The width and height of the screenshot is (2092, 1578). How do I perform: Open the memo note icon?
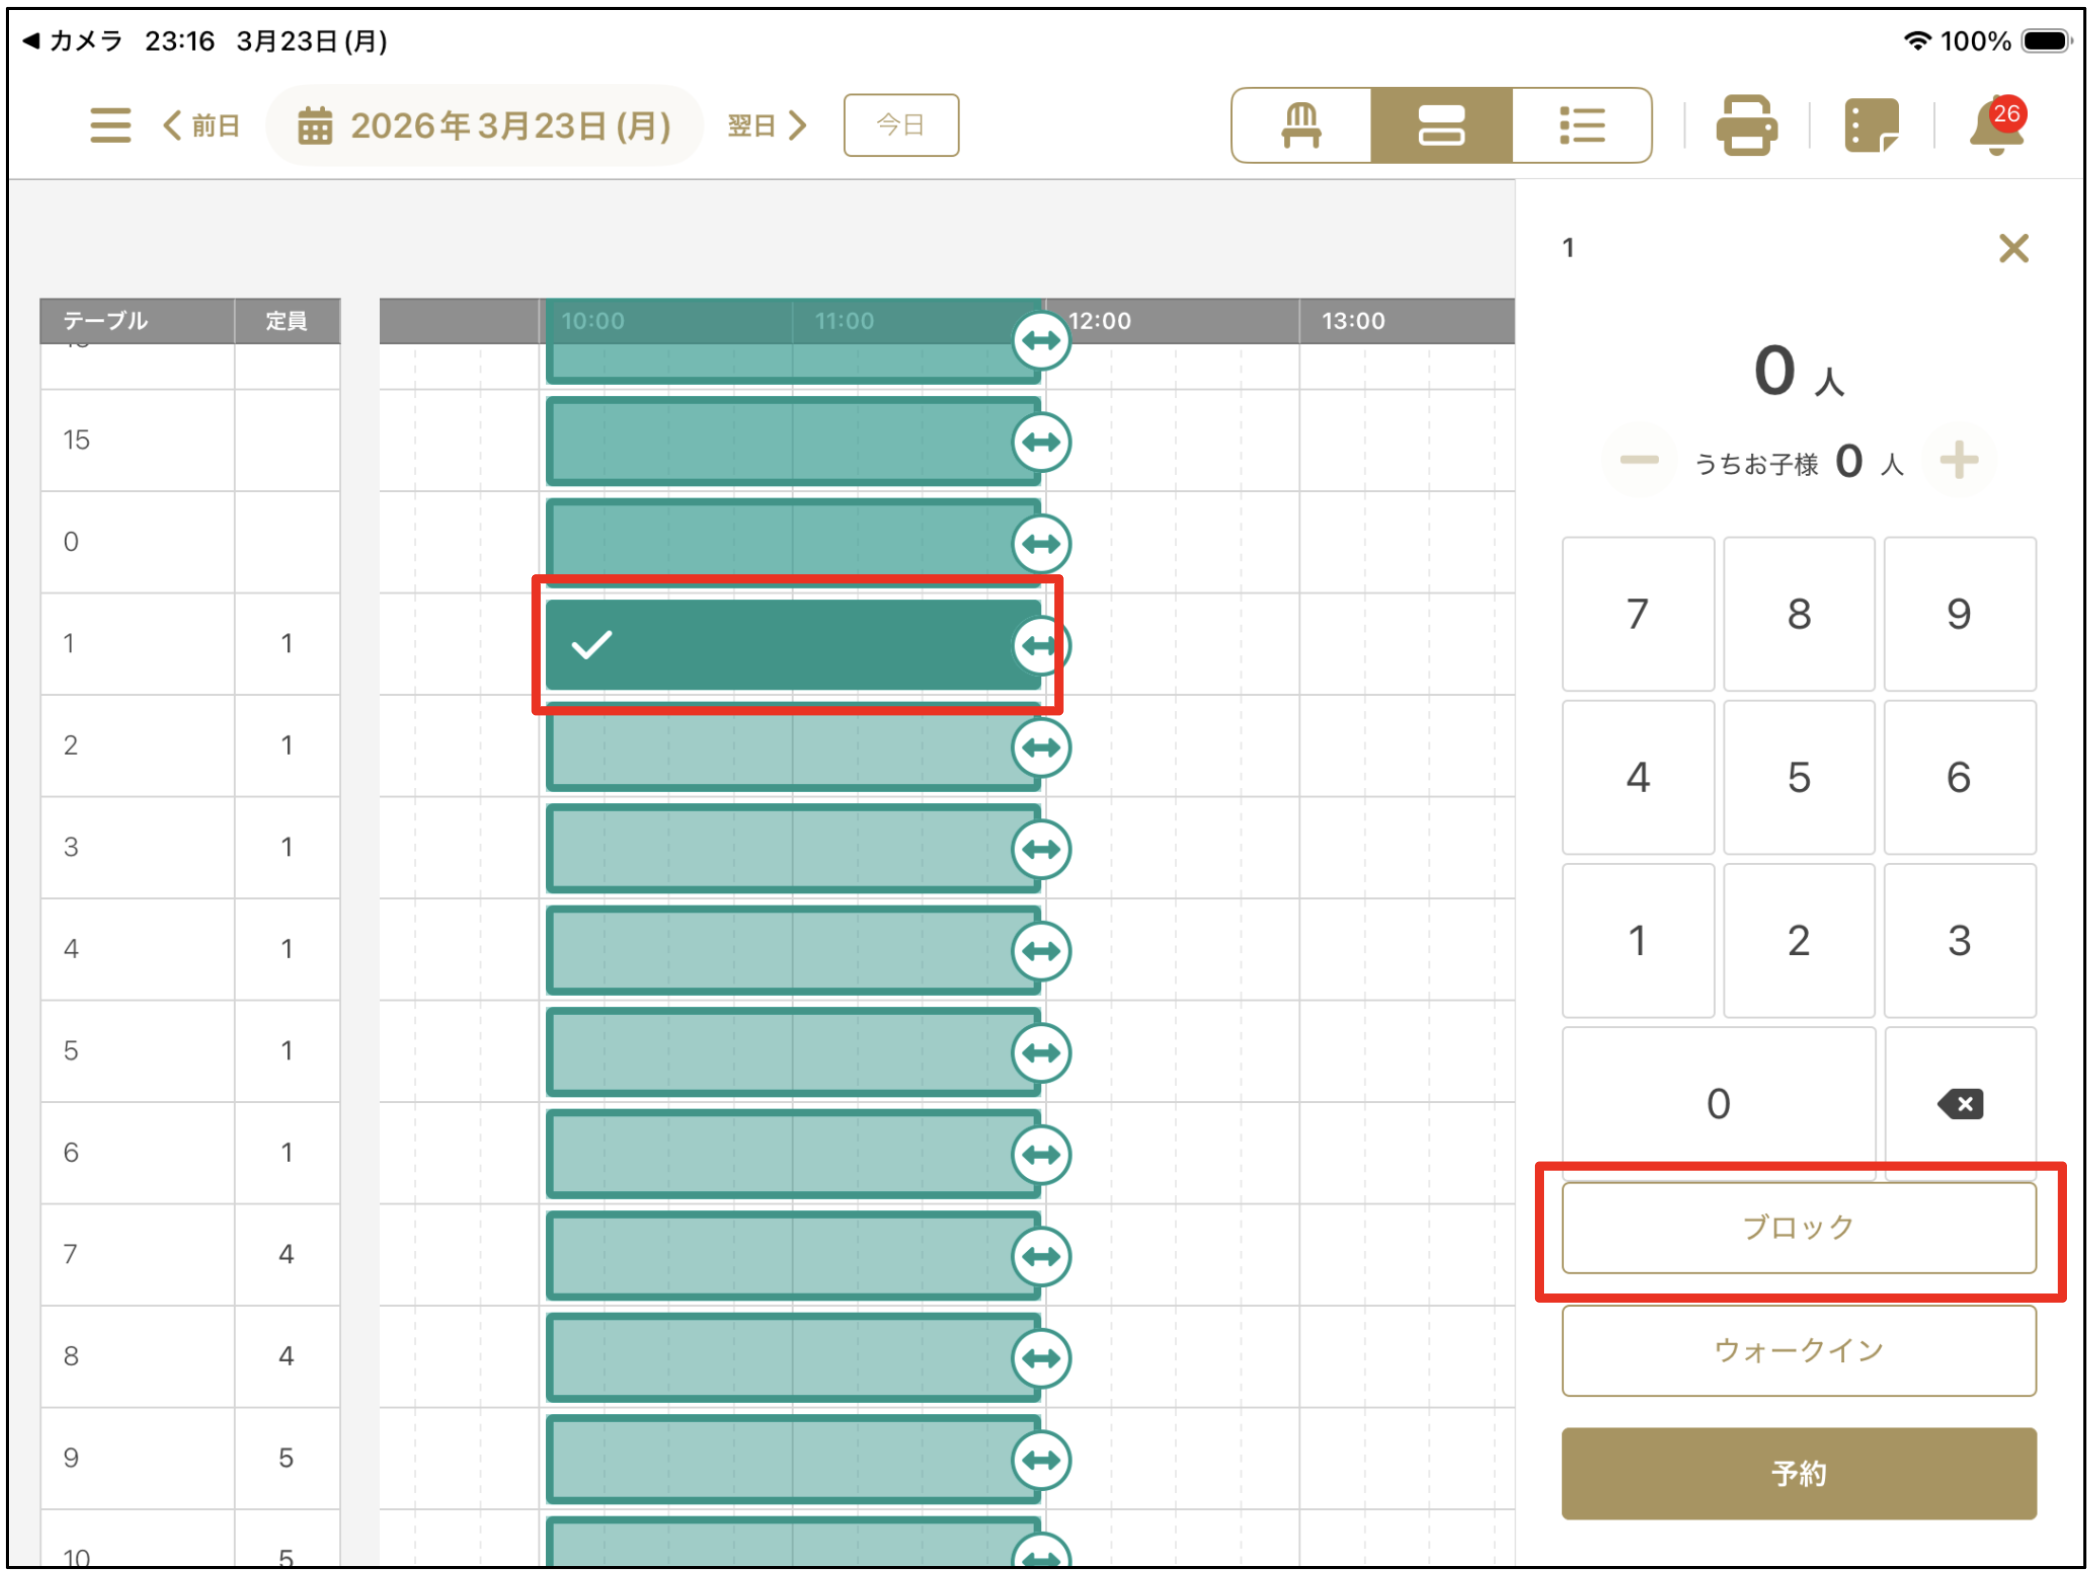pos(1869,125)
